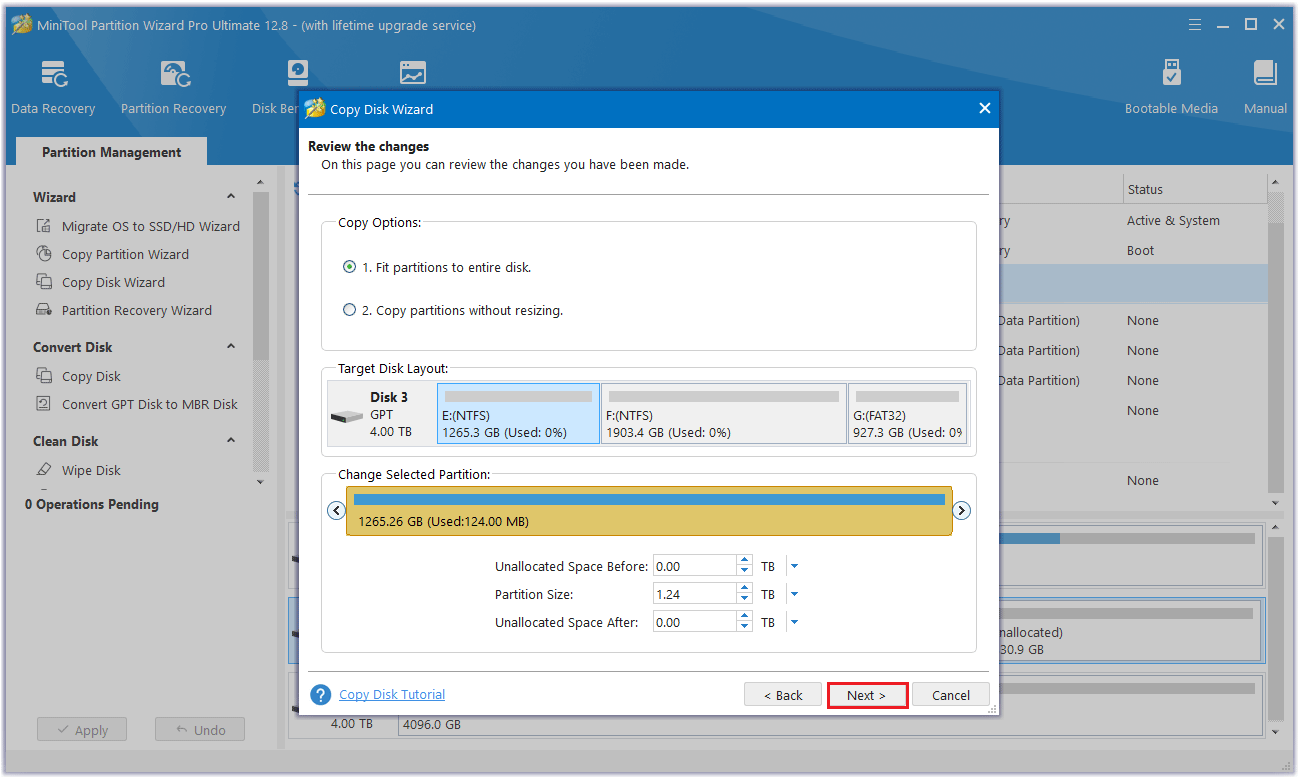Click Unallocated Space After input field
This screenshot has height=778, width=1299.
[695, 622]
